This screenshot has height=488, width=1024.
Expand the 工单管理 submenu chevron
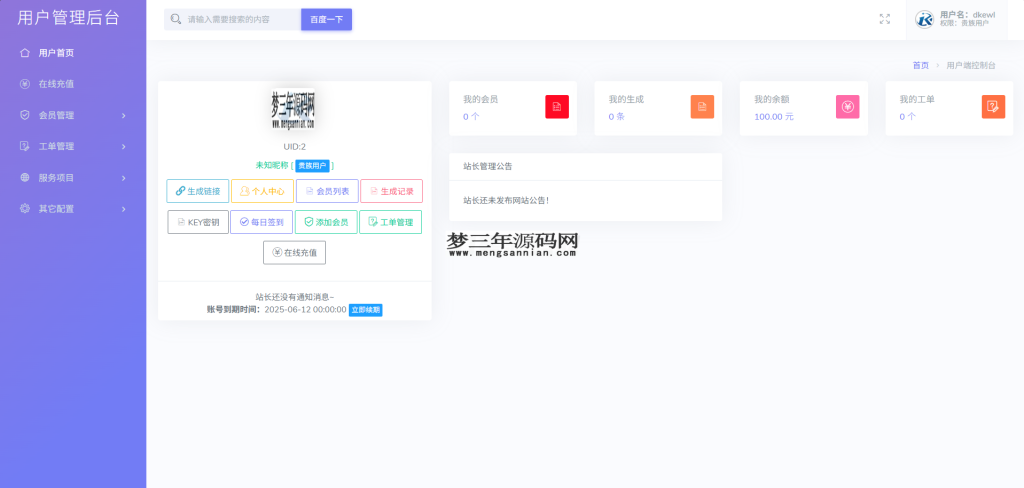click(123, 147)
